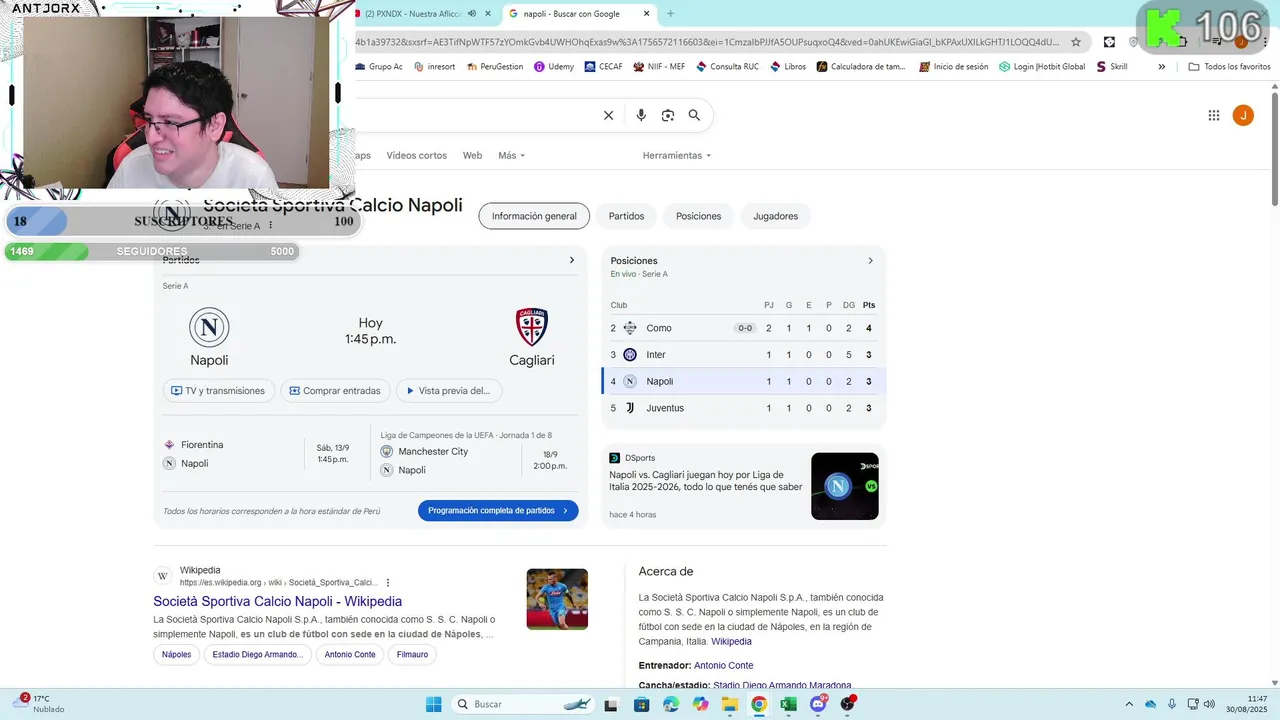Viewport: 1280px width, 720px height.
Task: Open the Società Sportiva Calcio Napoli - Wikipedia link
Action: [x=277, y=601]
